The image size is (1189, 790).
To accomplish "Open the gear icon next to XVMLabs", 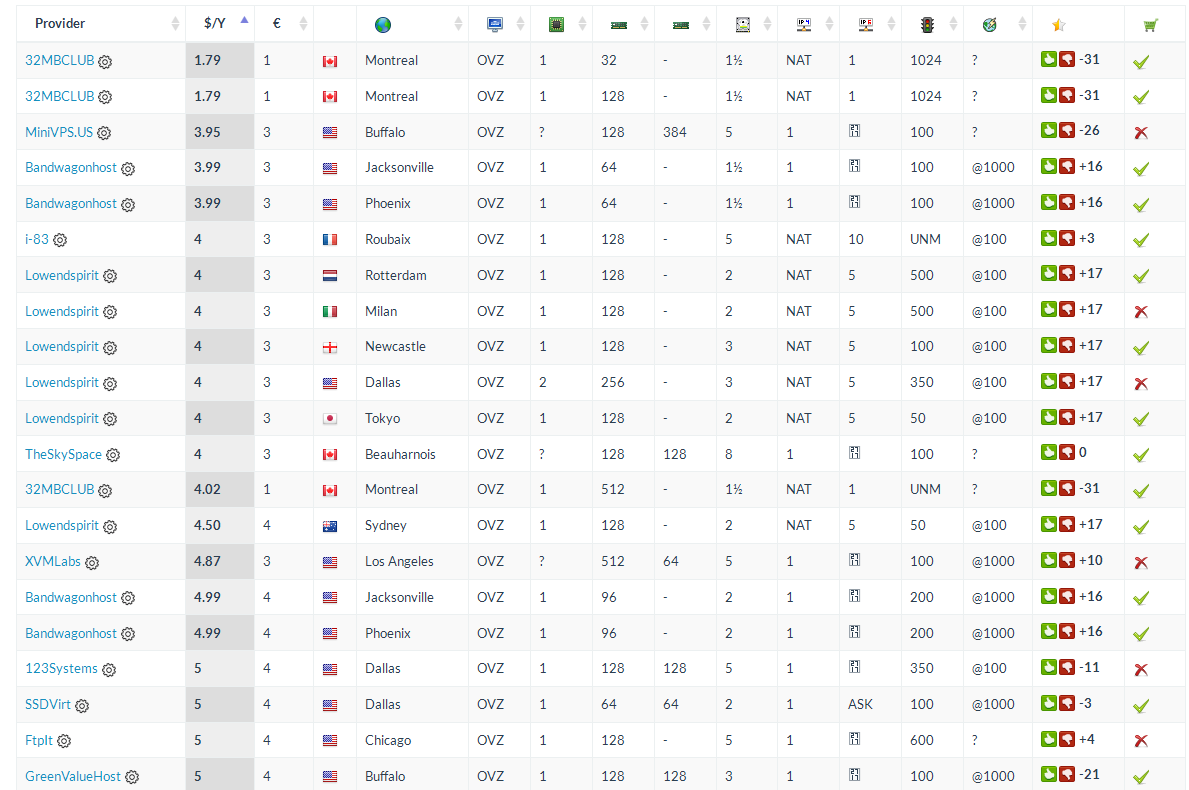I will [x=92, y=563].
